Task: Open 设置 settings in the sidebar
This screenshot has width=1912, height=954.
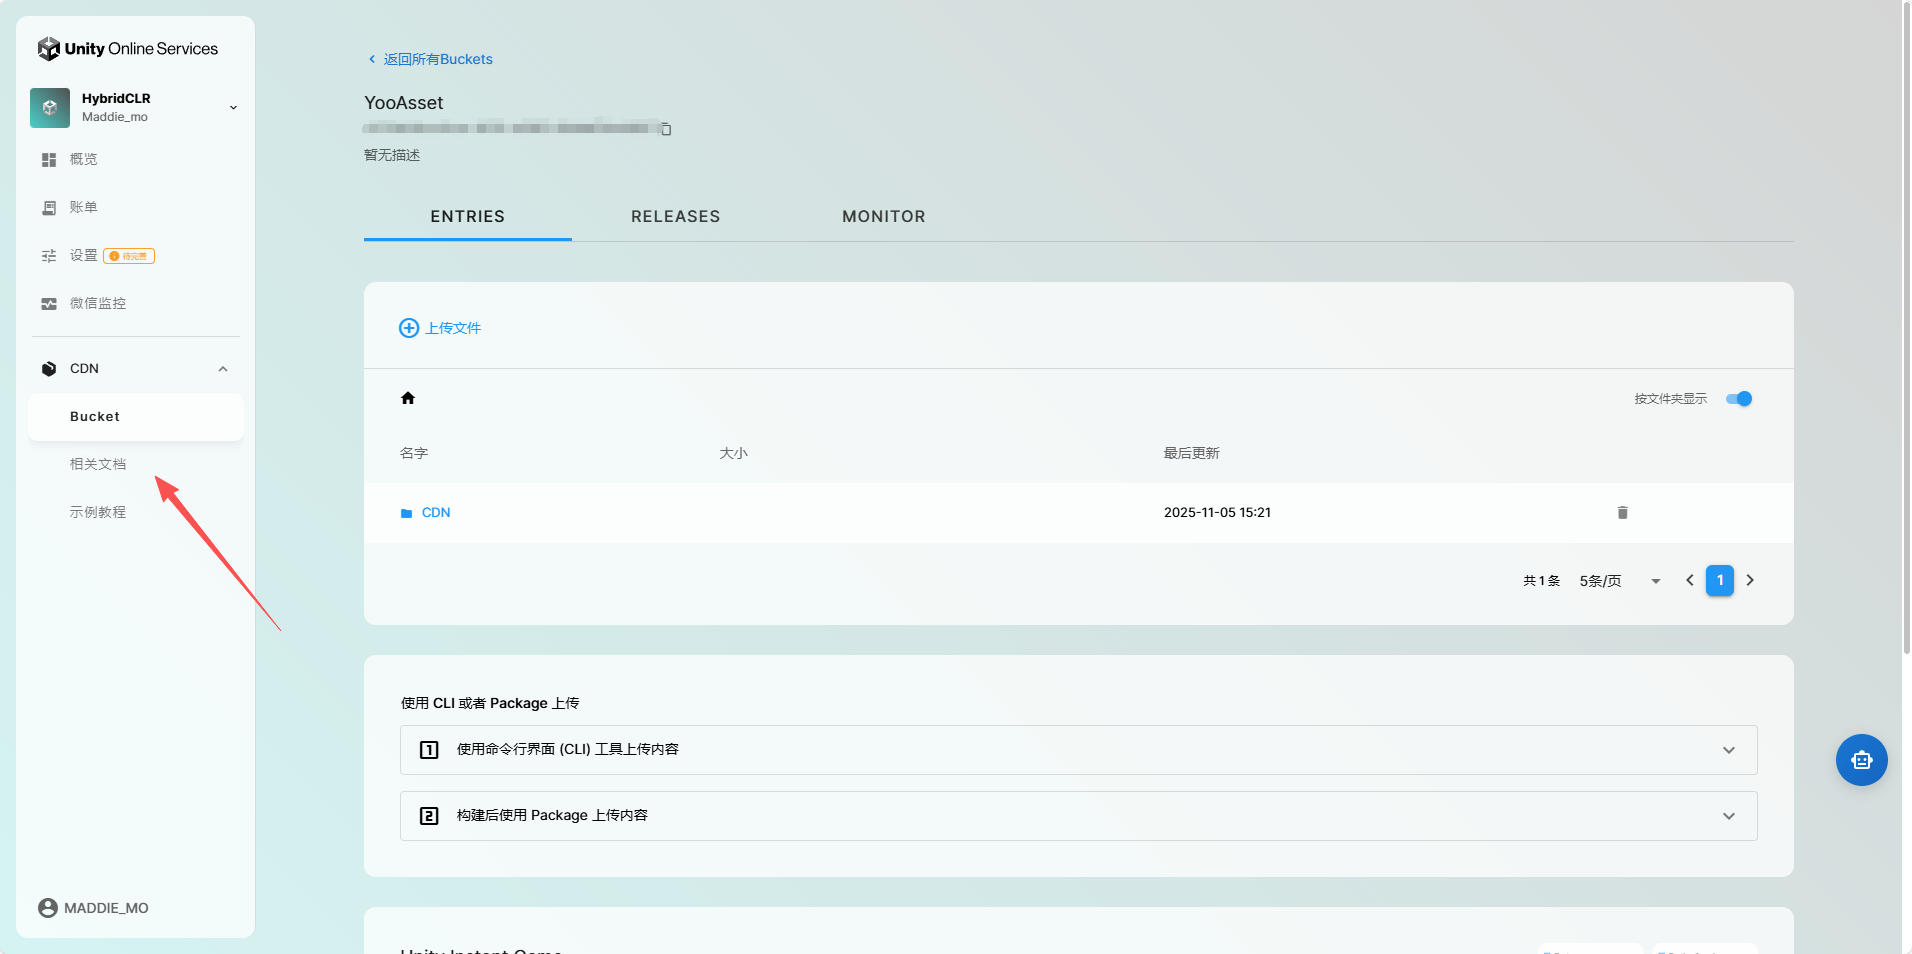Action: coord(84,256)
